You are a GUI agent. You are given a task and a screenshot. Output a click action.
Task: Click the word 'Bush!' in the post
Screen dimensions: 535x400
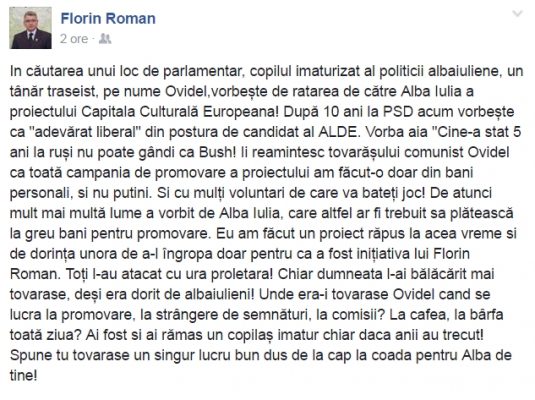pyautogui.click(x=218, y=152)
